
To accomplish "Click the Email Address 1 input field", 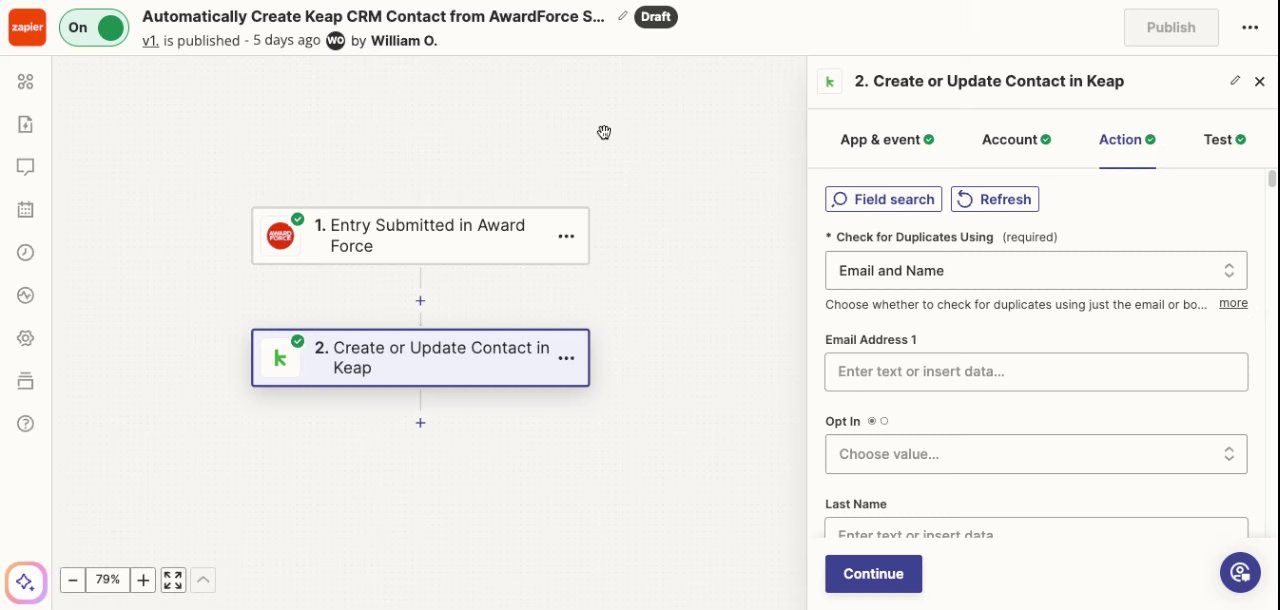I will 1036,372.
